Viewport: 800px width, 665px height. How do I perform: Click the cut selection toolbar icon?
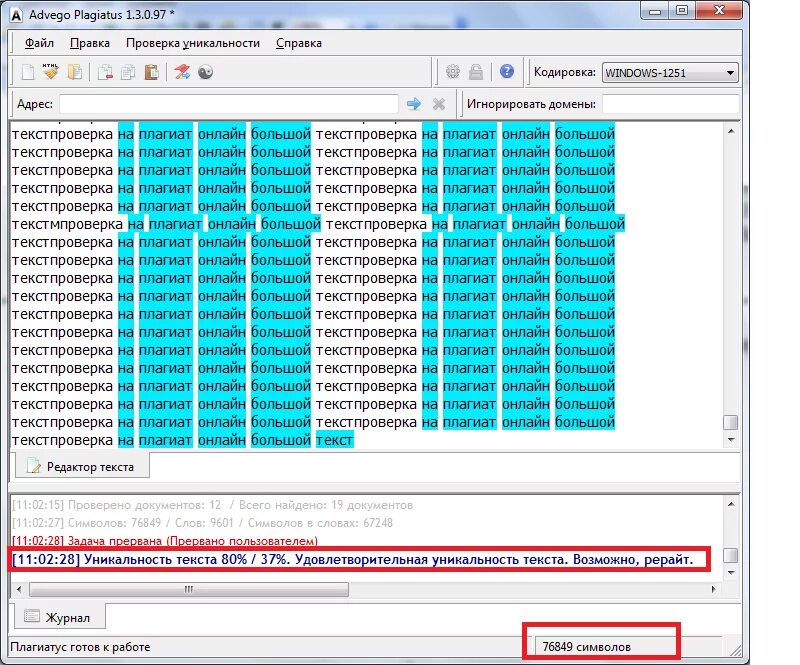tap(105, 72)
